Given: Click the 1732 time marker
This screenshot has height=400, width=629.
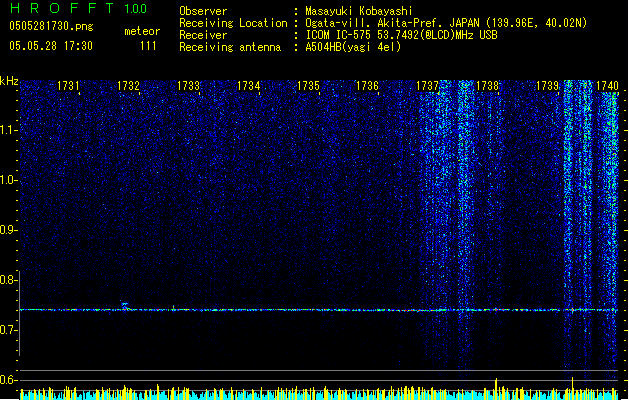Looking at the screenshot, I should pos(128,86).
